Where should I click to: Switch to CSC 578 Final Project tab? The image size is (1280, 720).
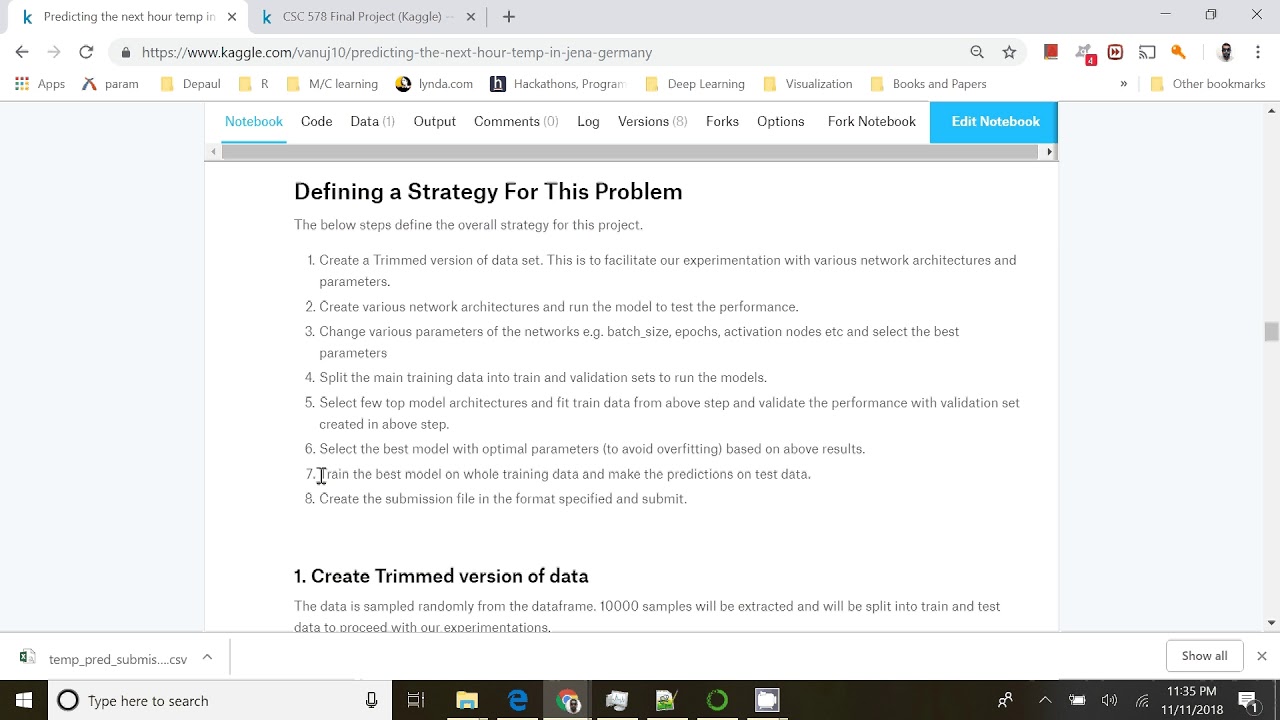coord(366,17)
